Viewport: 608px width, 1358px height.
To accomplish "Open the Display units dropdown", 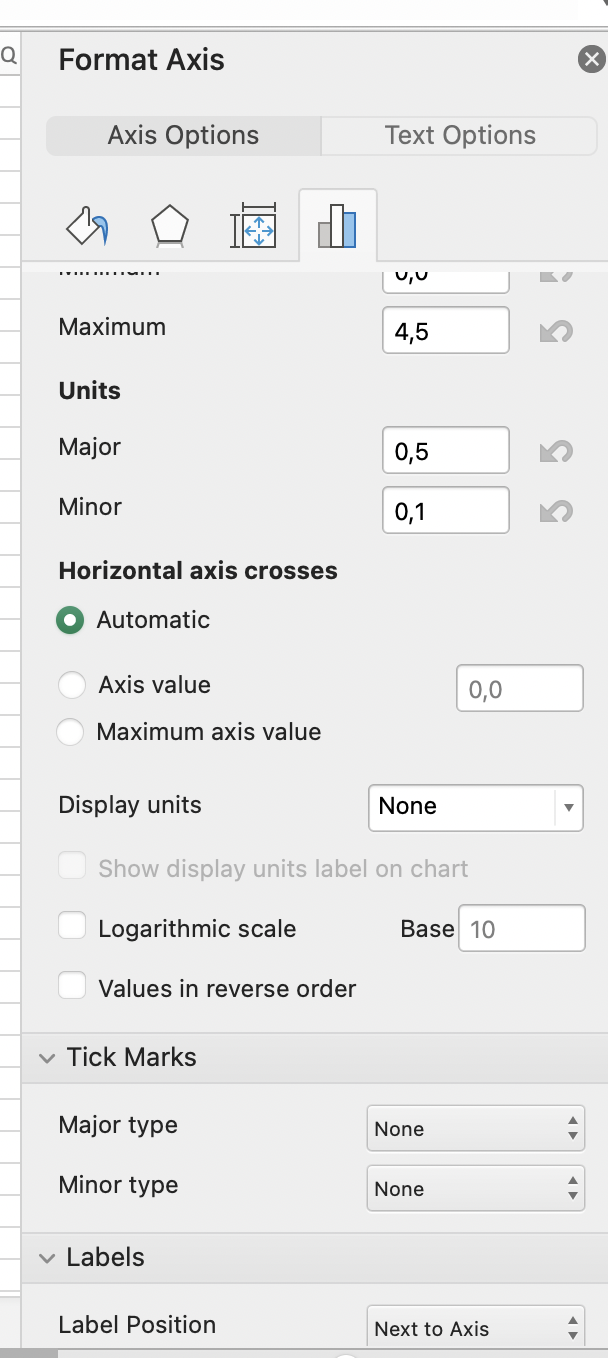I will [476, 807].
